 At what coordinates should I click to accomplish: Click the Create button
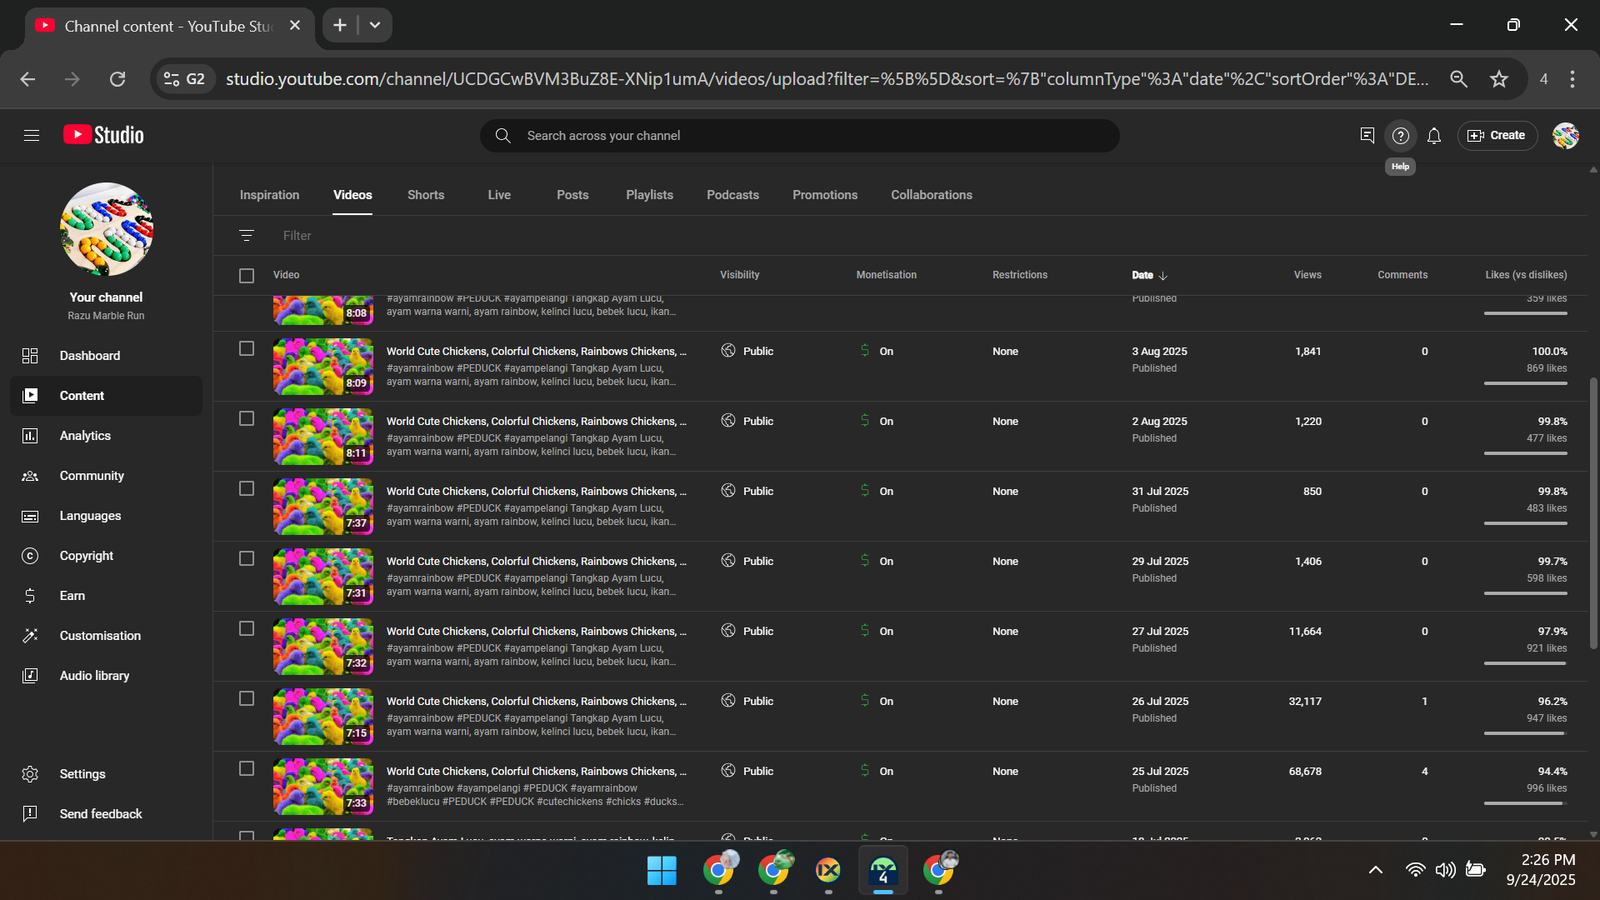[1497, 136]
